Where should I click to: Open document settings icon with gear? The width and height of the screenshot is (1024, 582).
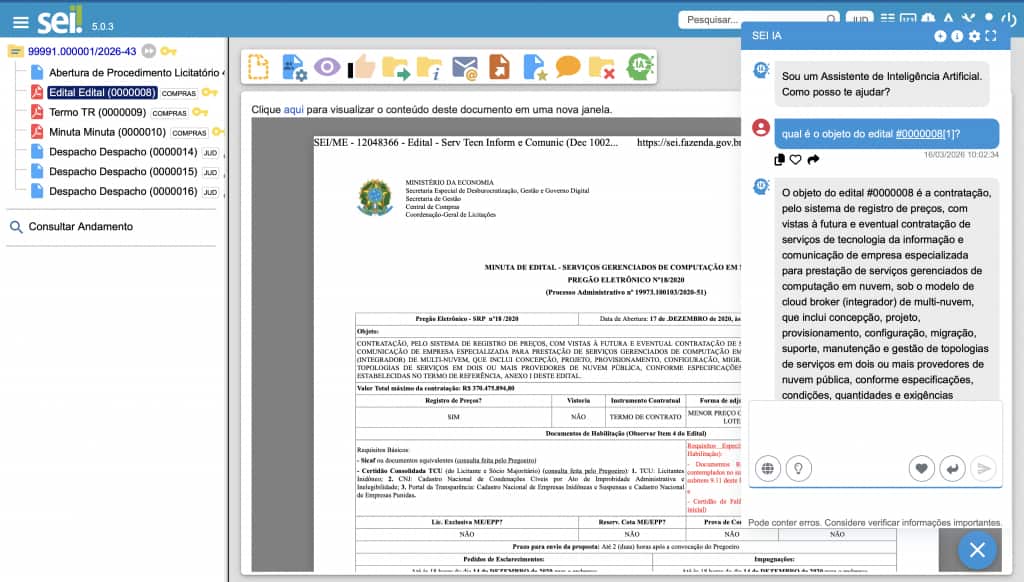point(294,67)
